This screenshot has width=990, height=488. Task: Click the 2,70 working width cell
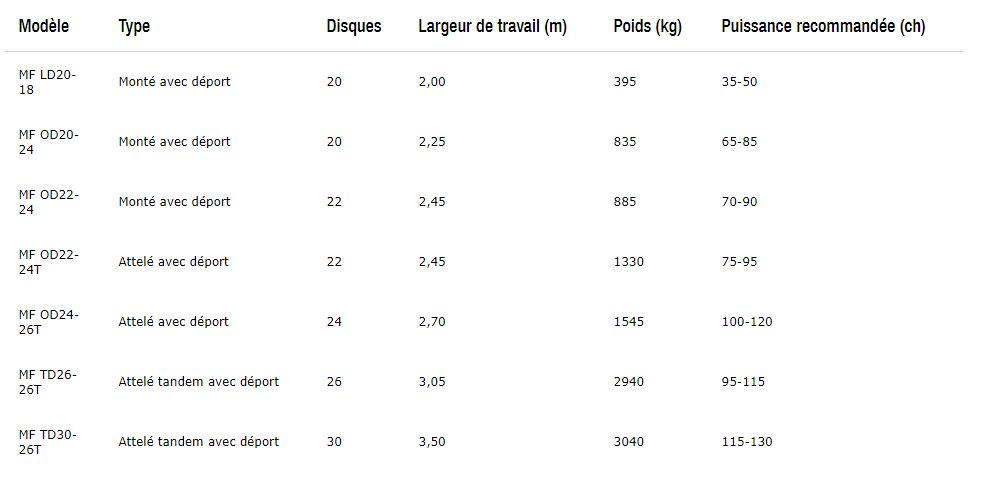(432, 322)
